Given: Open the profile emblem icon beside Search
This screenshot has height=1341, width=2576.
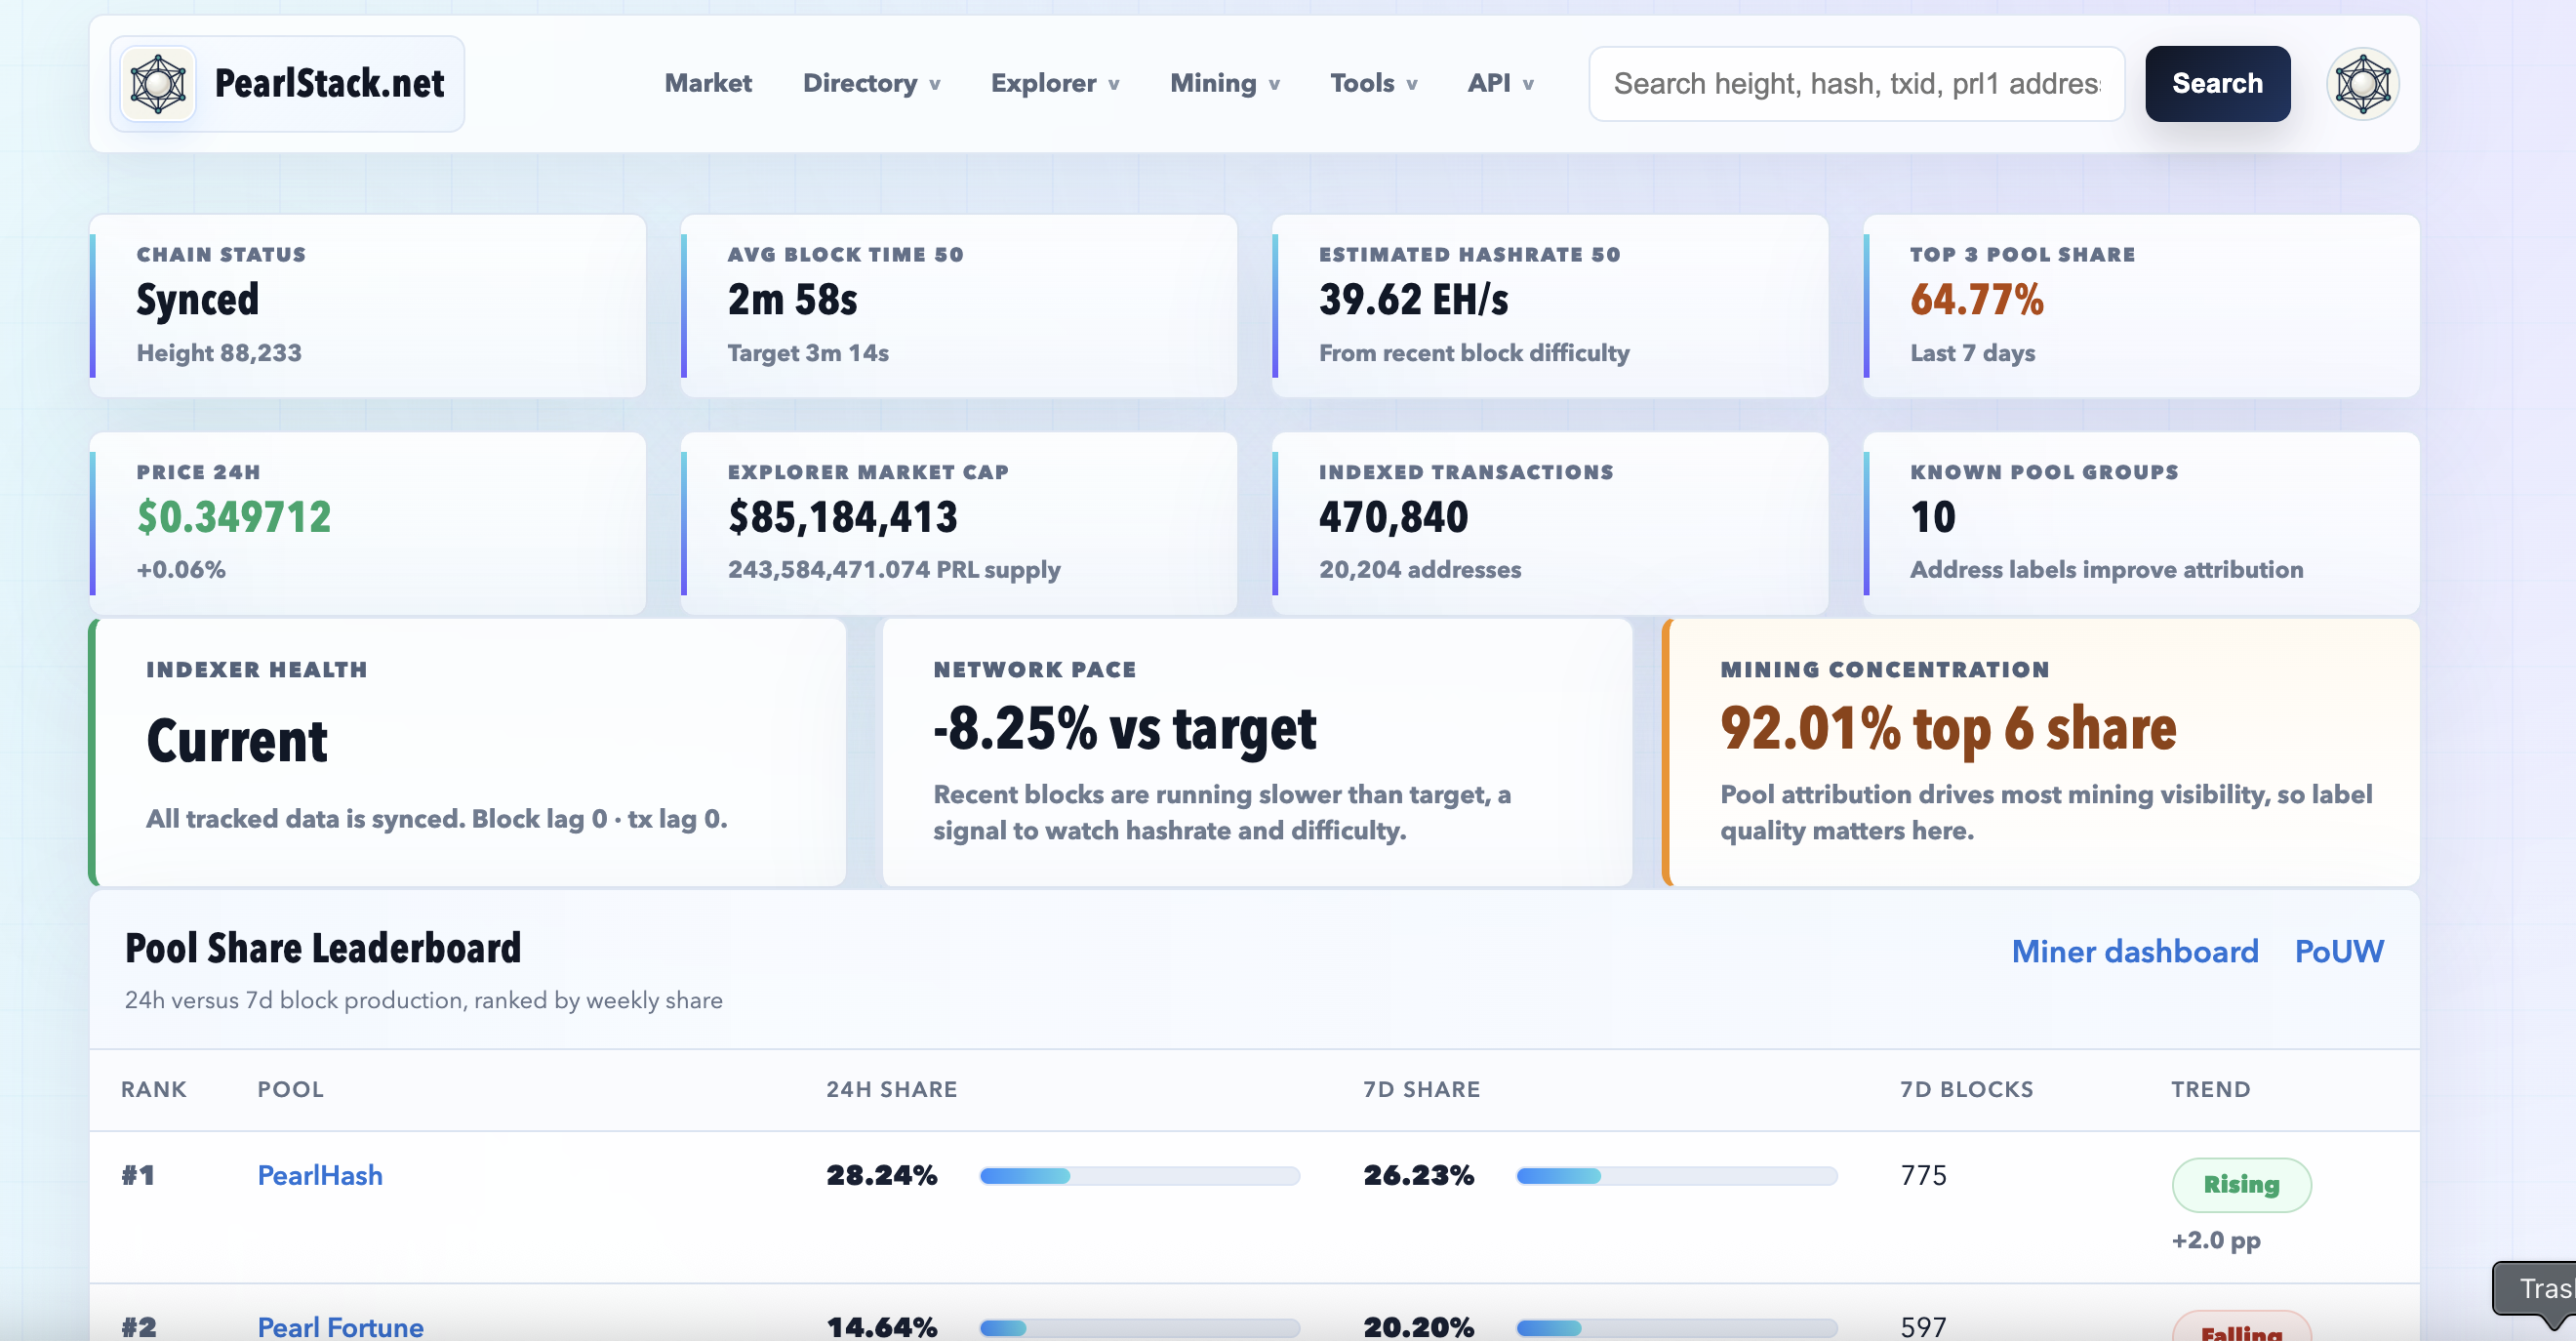Looking at the screenshot, I should point(2363,84).
